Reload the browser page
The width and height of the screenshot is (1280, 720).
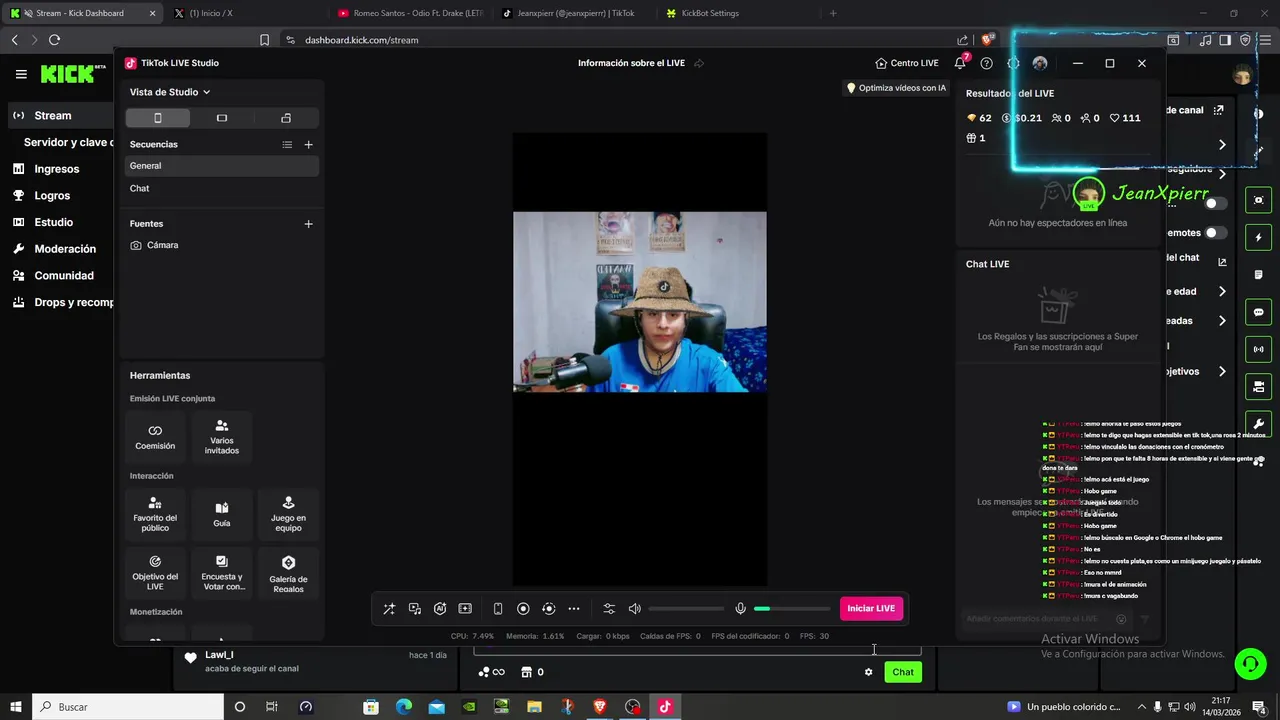(55, 40)
